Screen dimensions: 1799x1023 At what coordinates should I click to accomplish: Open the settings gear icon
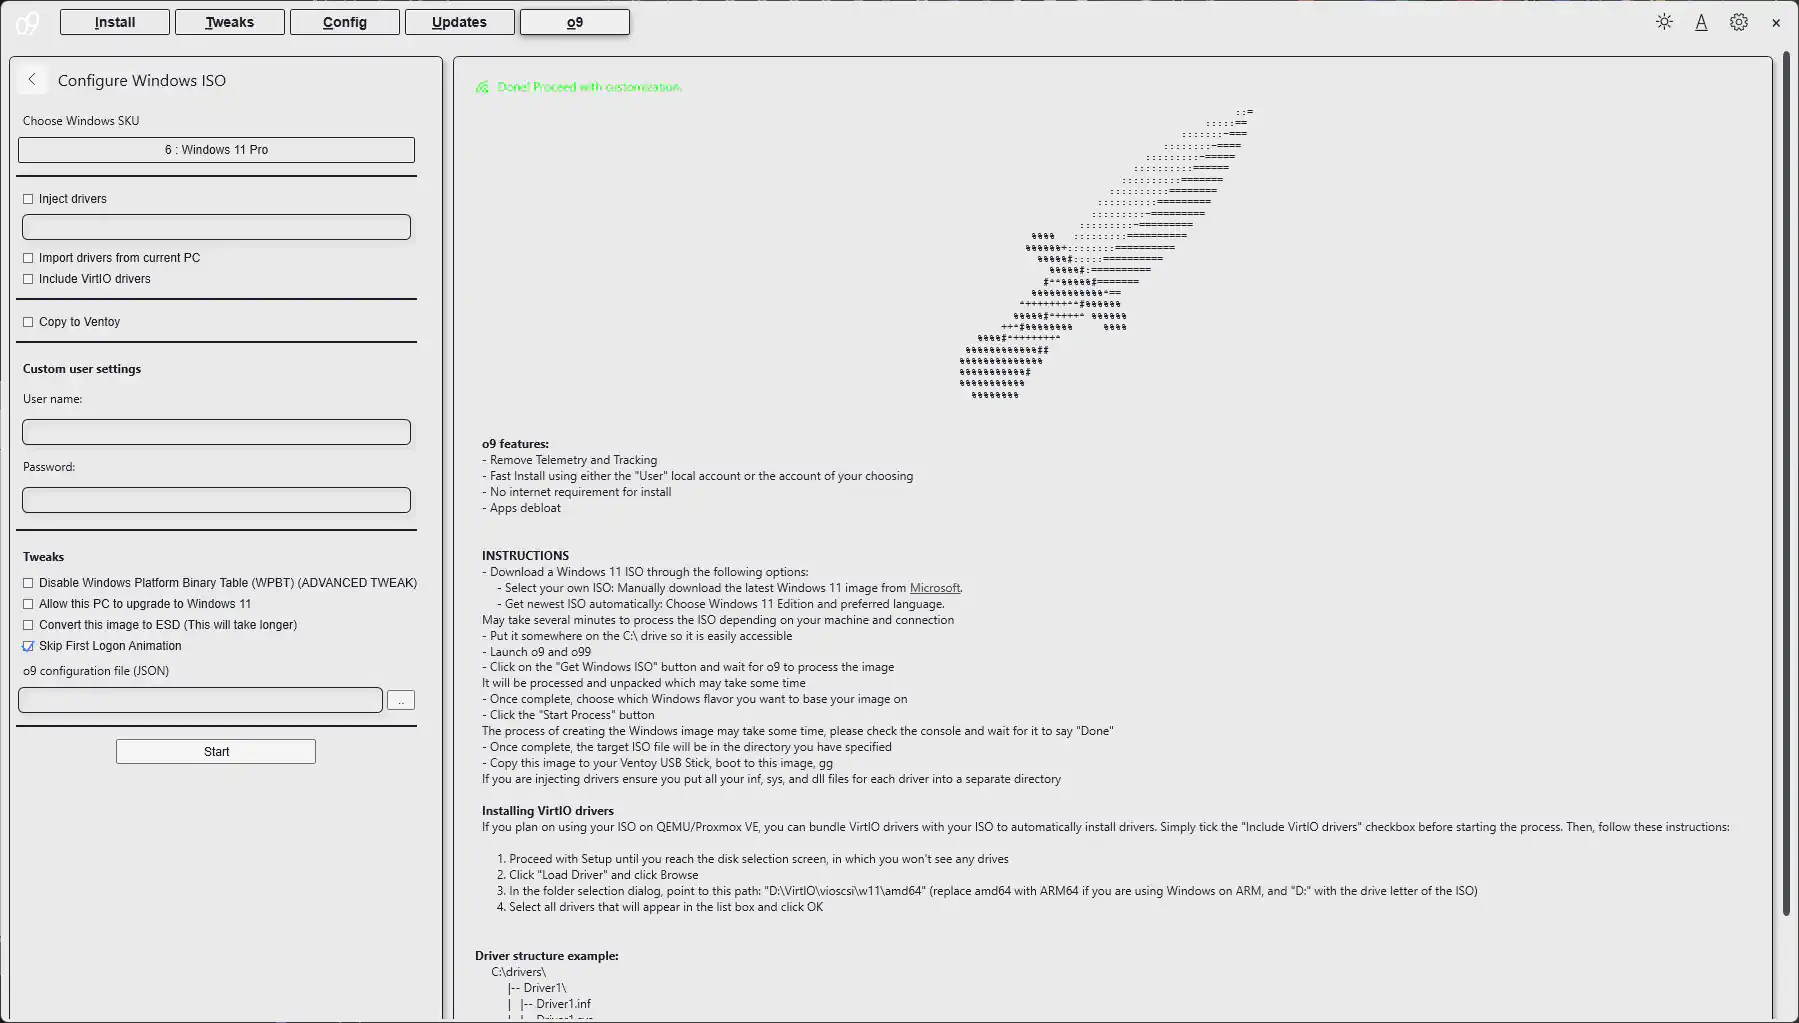[x=1739, y=22]
